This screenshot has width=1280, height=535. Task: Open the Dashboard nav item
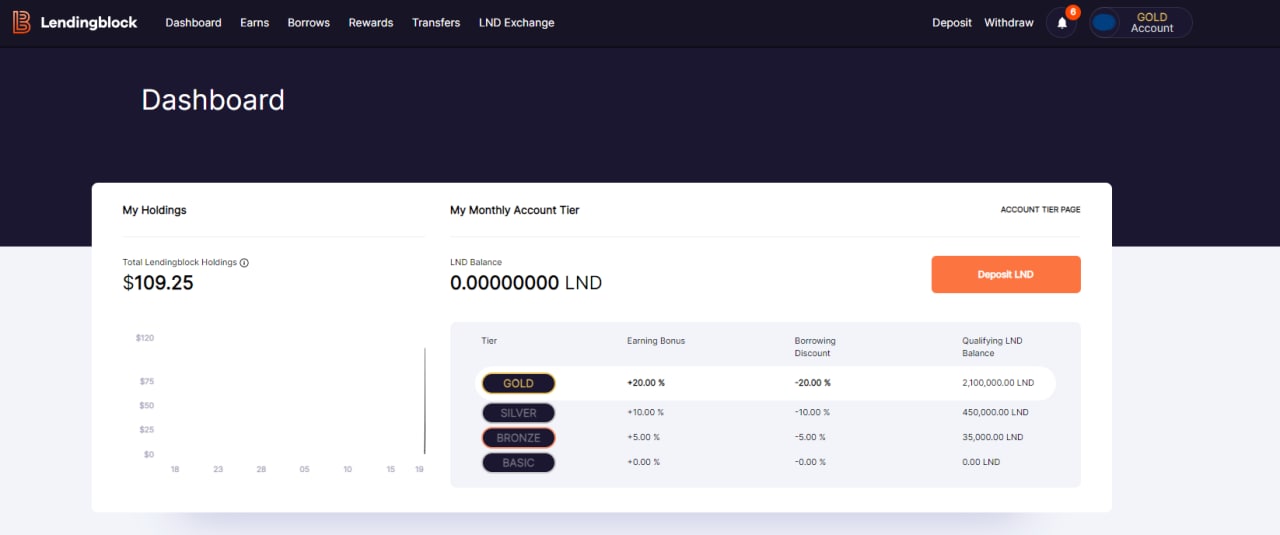193,22
